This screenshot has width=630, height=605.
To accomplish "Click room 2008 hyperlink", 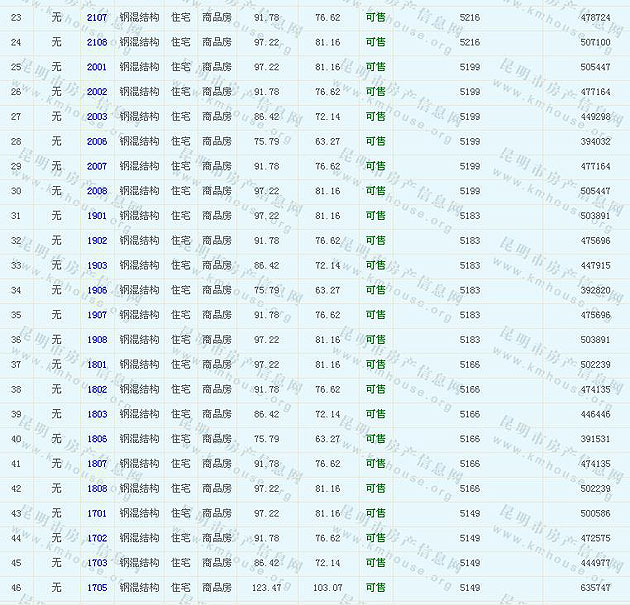I will point(97,191).
